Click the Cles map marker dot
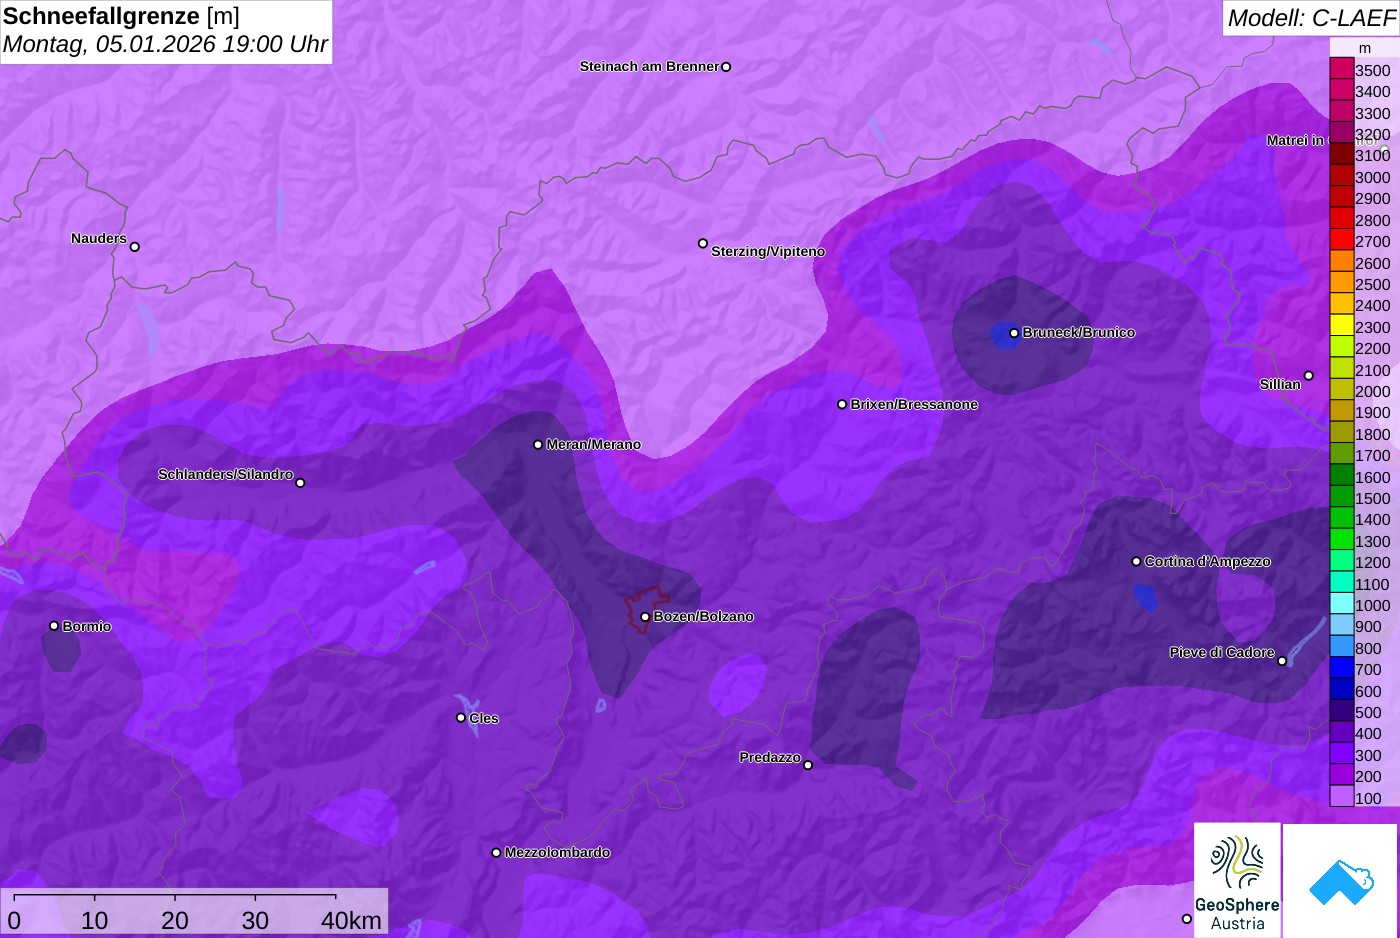The image size is (1400, 938). [x=461, y=718]
